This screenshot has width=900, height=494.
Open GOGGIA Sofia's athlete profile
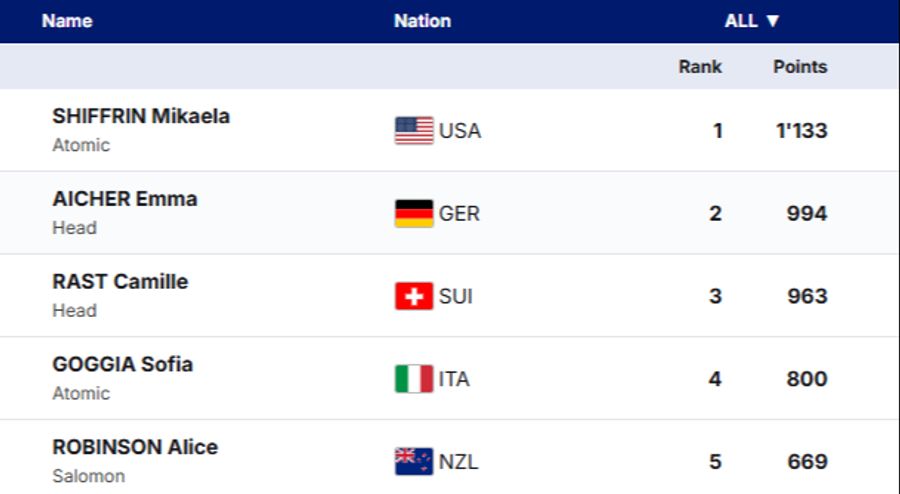coord(123,365)
